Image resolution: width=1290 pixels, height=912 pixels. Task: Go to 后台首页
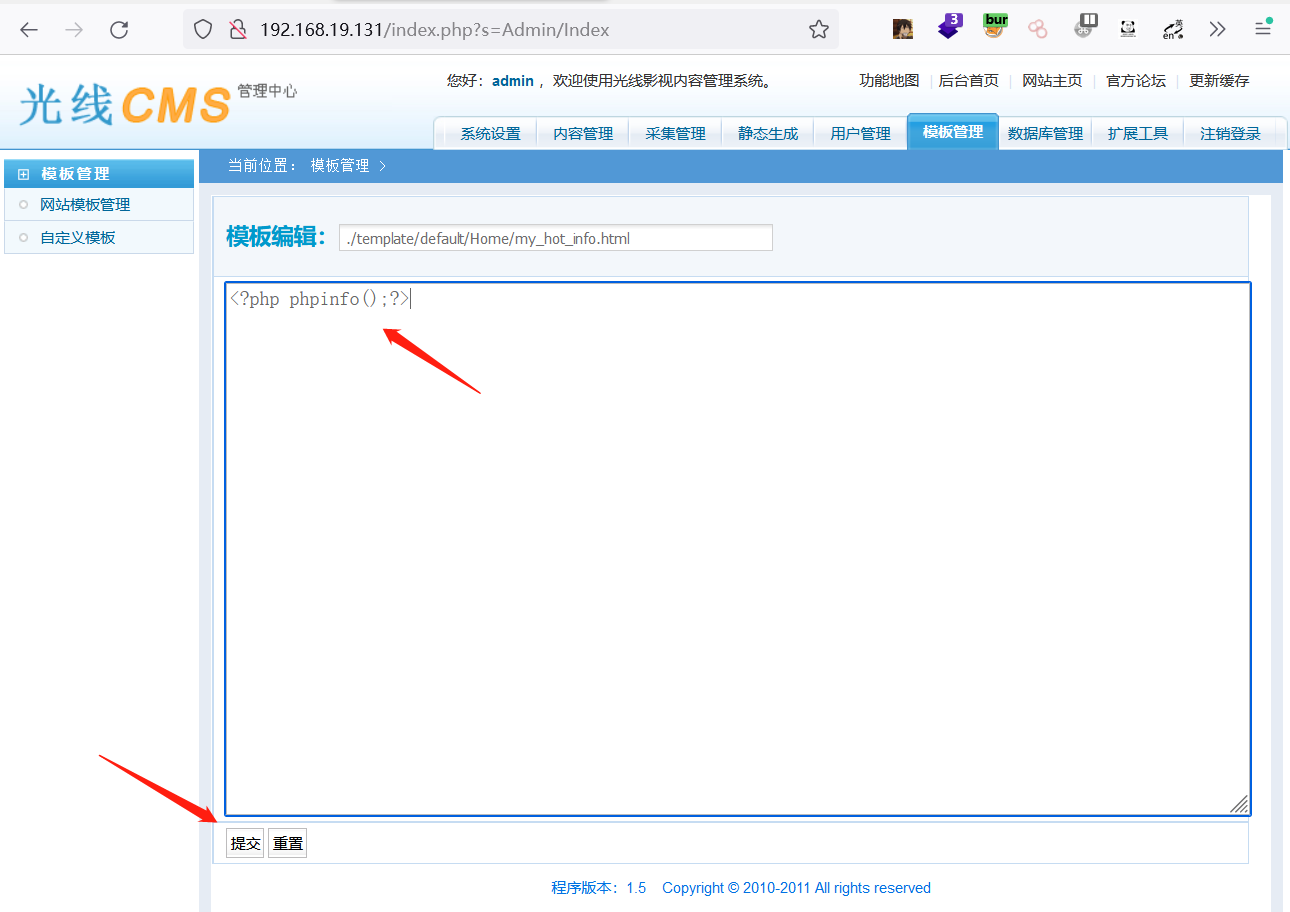click(x=969, y=81)
